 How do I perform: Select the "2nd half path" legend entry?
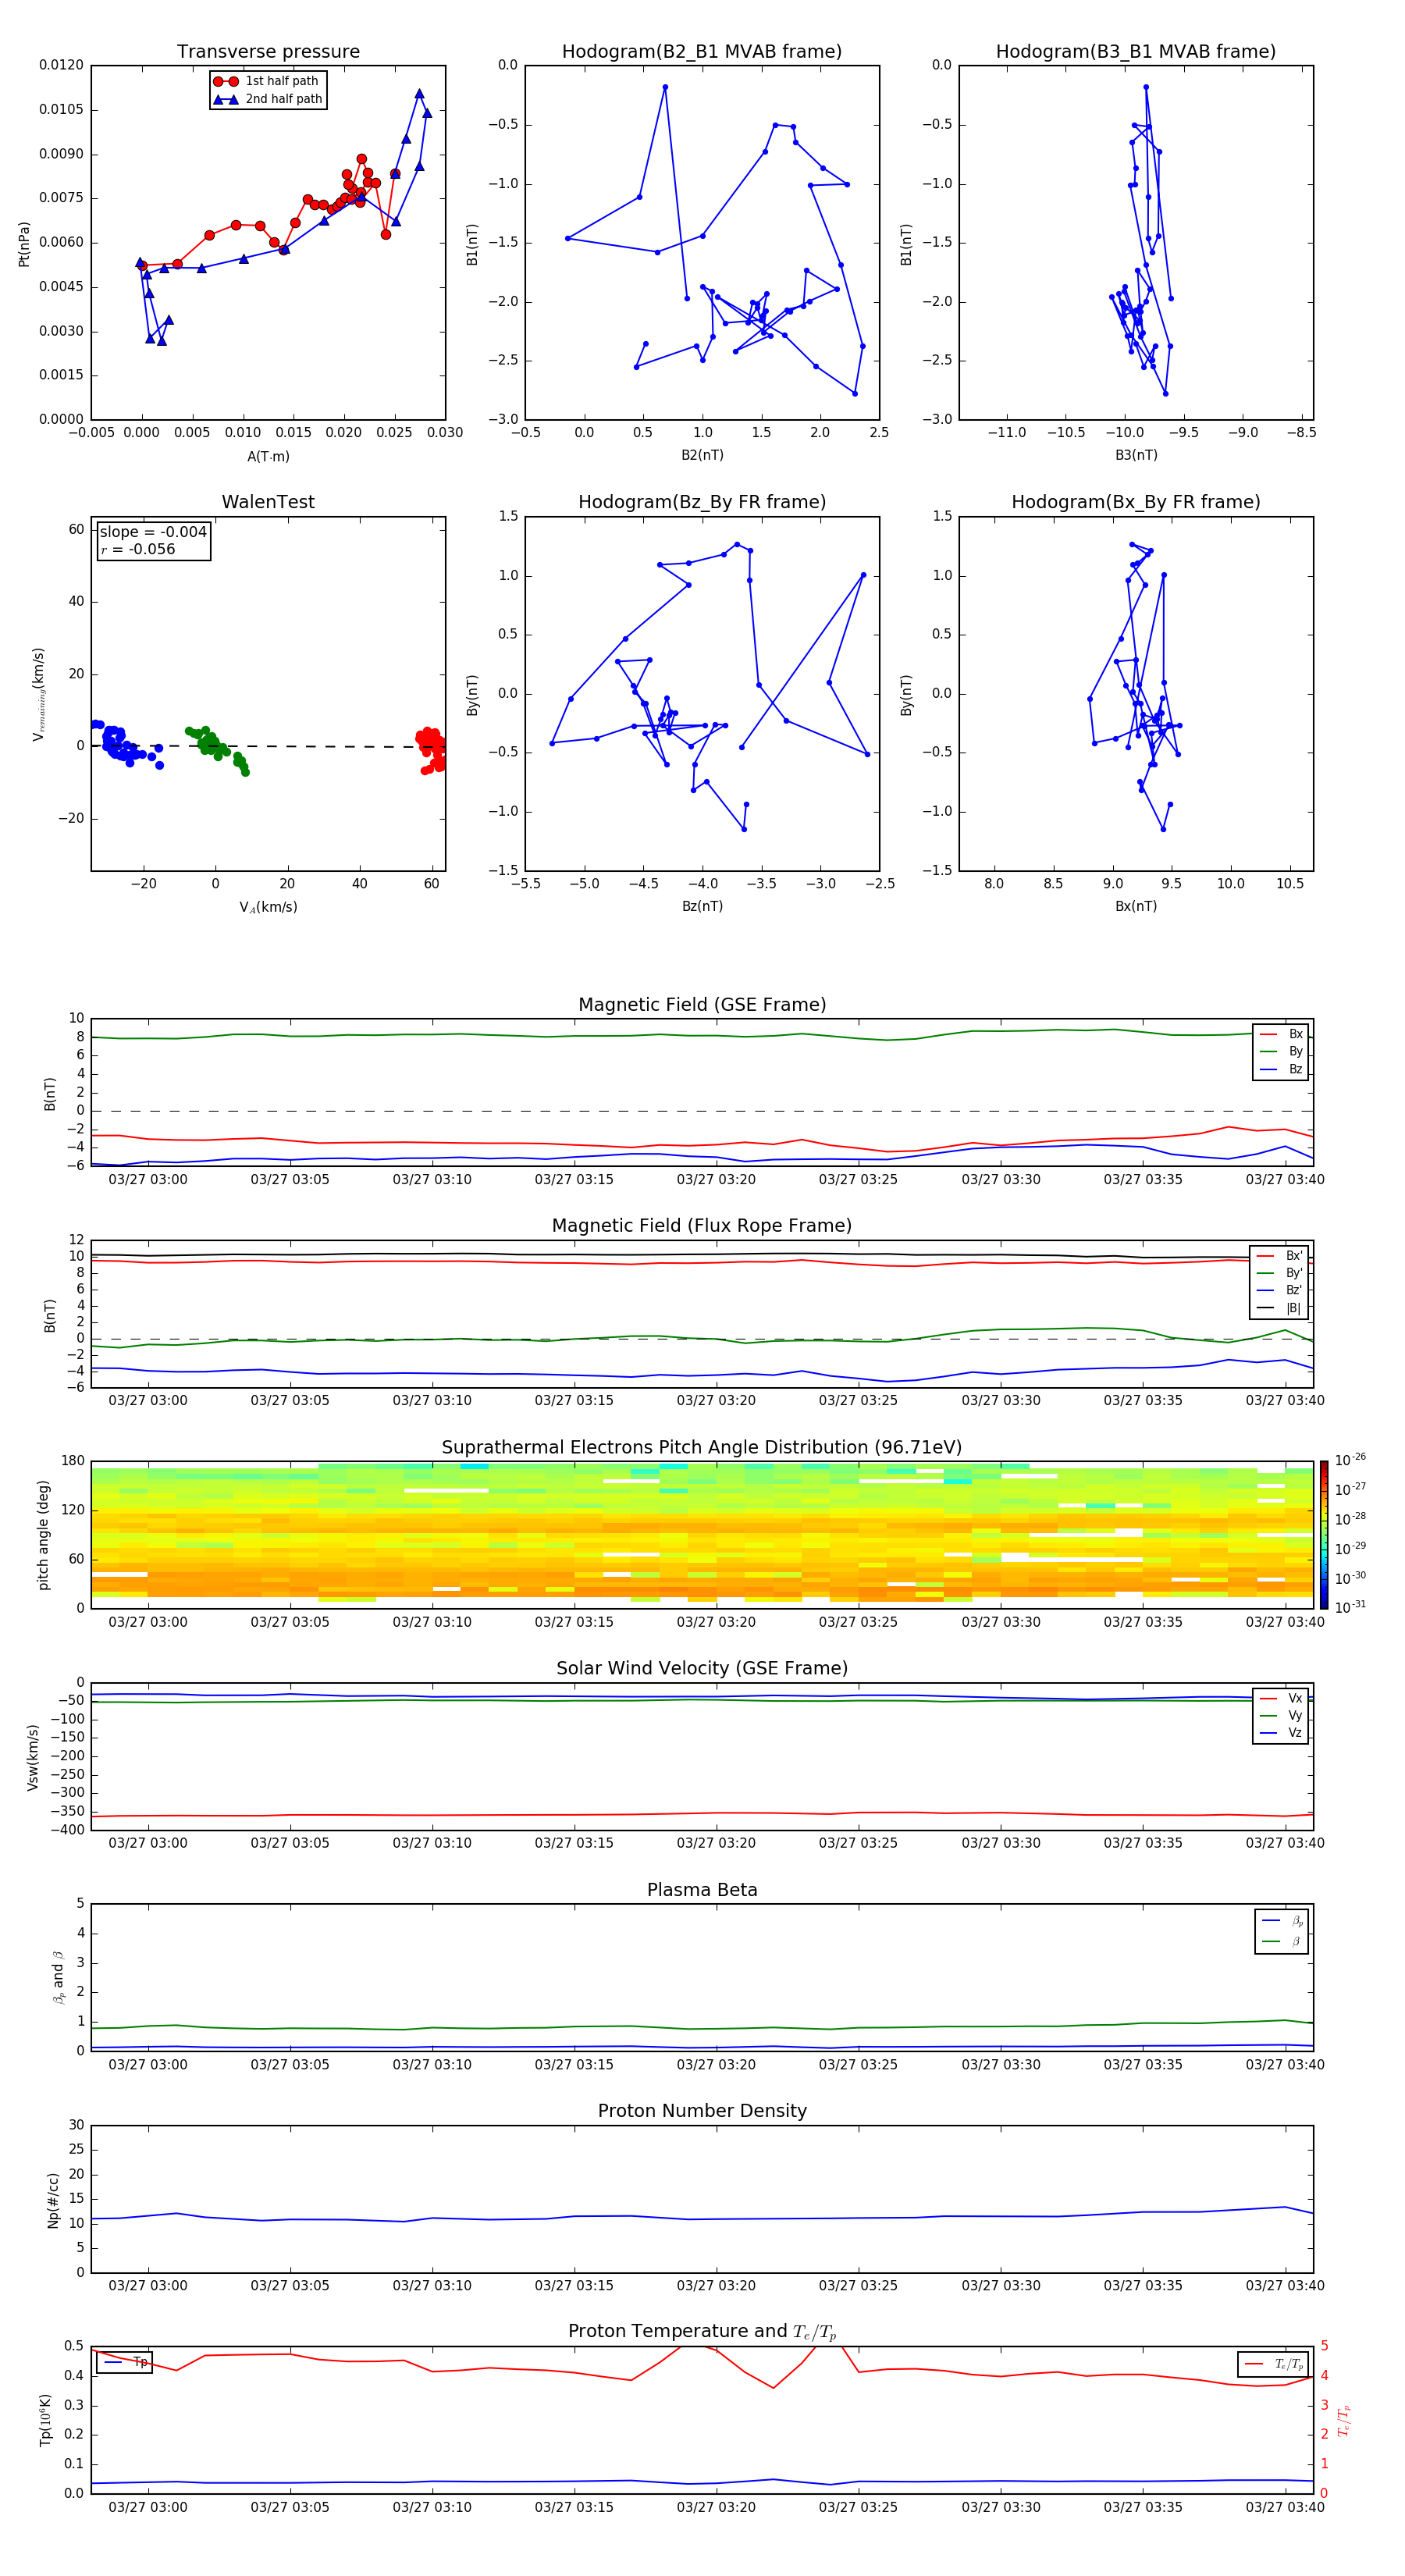coord(267,99)
